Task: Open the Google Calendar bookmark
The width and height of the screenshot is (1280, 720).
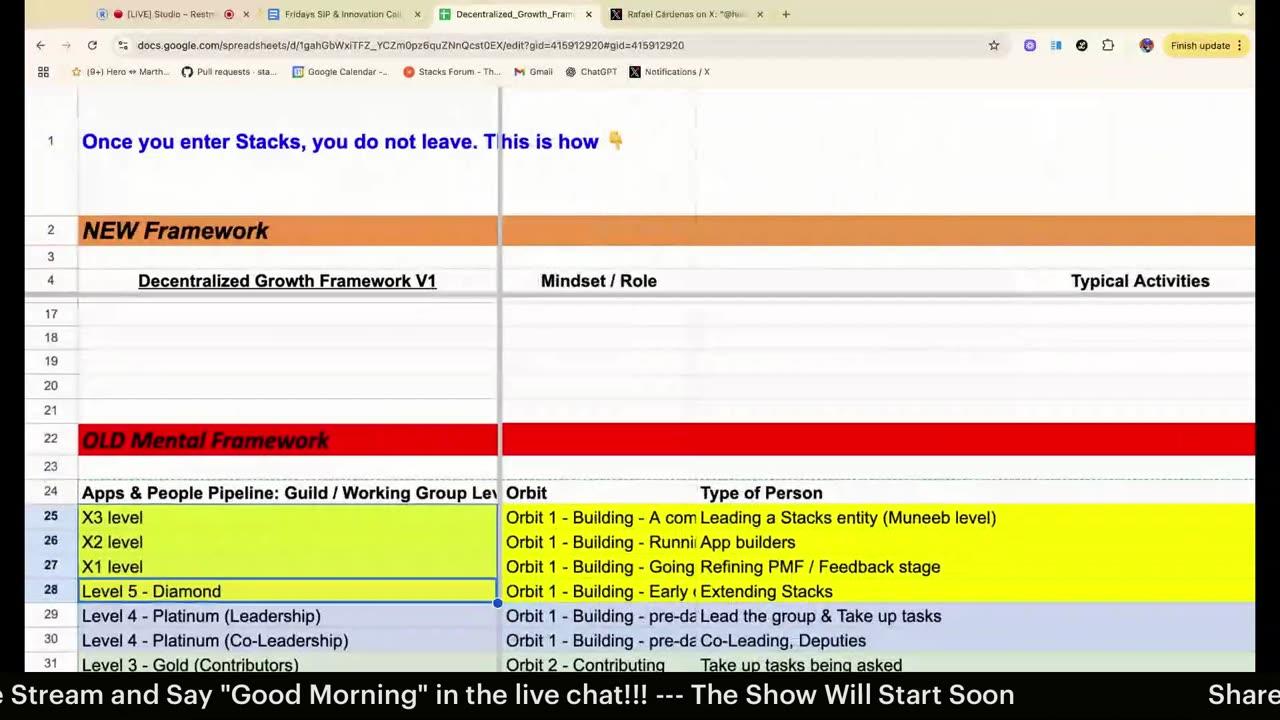Action: [x=339, y=72]
